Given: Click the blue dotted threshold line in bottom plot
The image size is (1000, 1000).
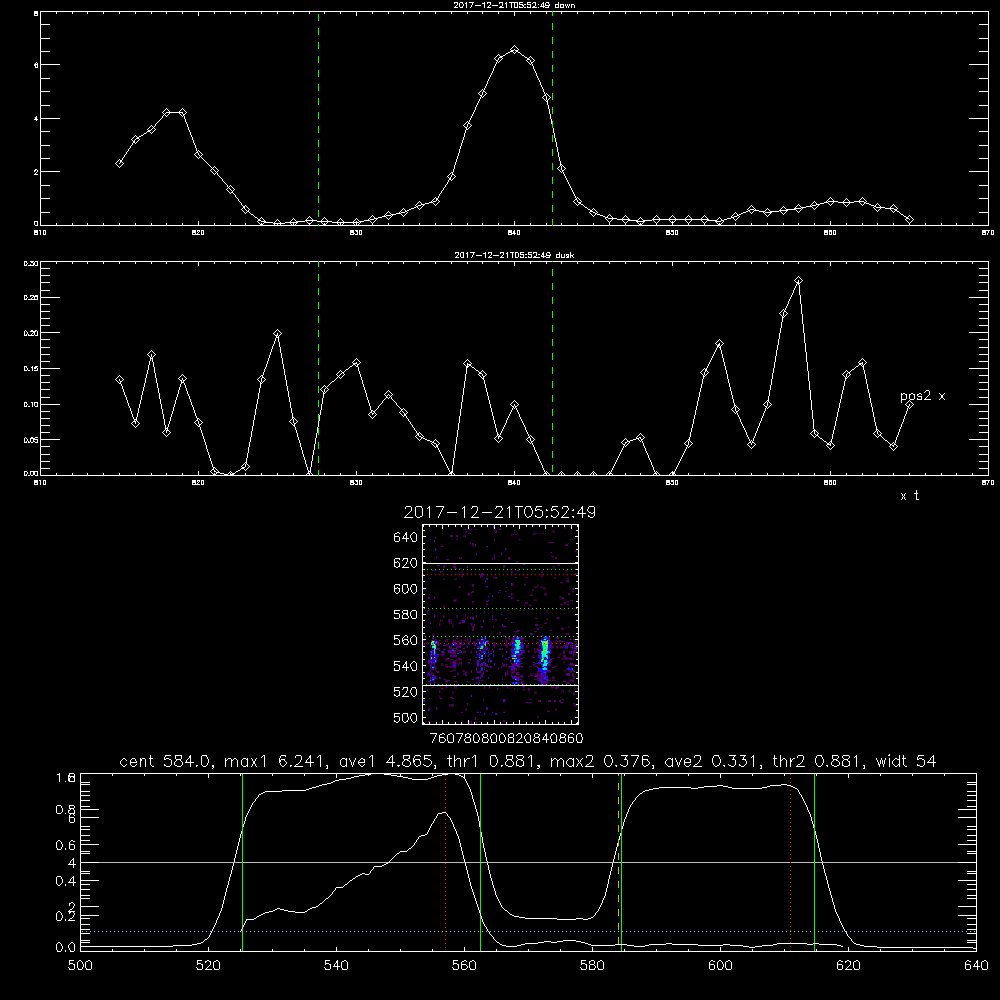Looking at the screenshot, I should (x=528, y=932).
